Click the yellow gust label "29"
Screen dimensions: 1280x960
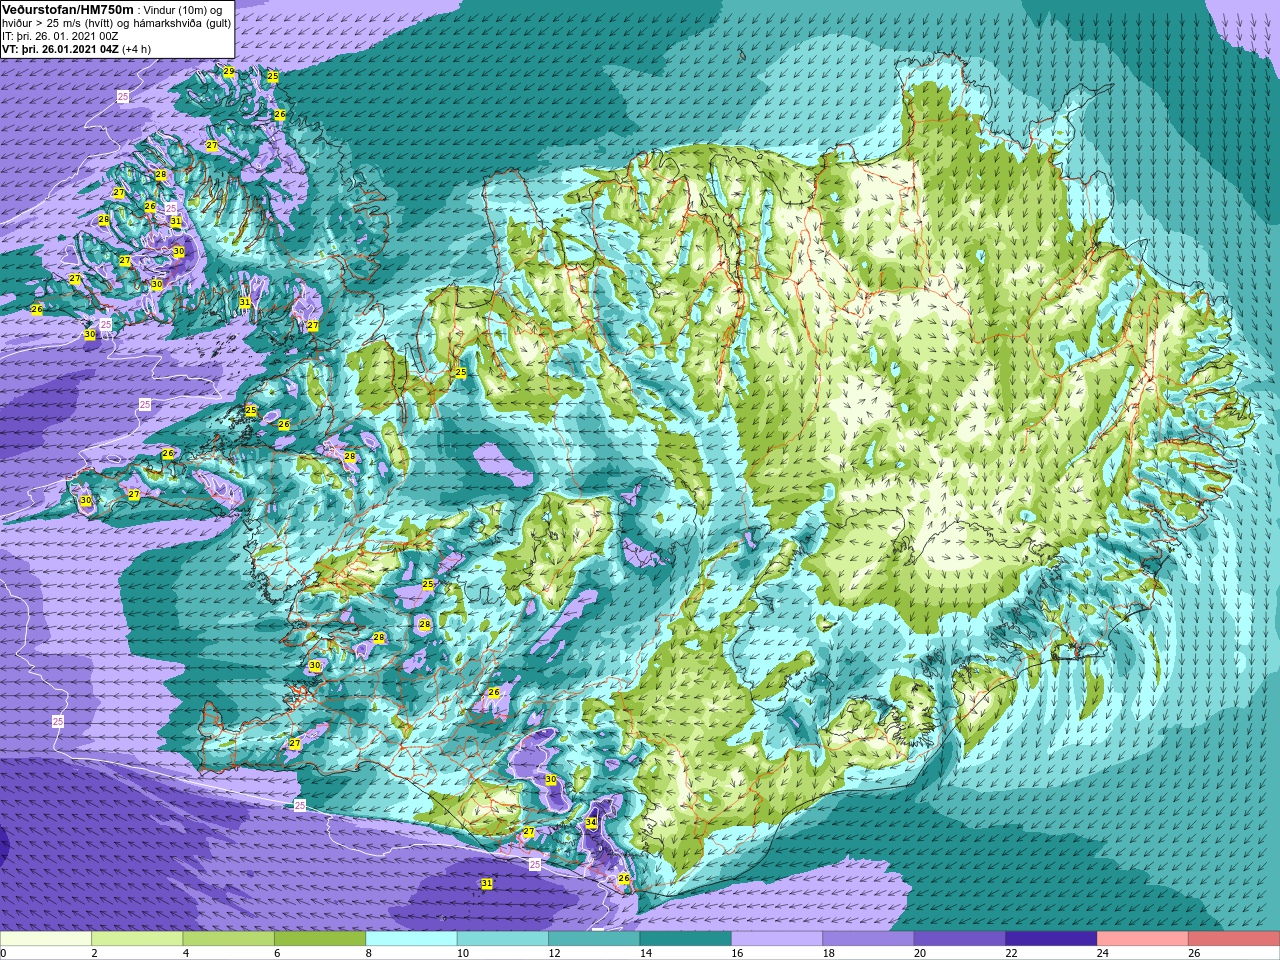coord(229,72)
